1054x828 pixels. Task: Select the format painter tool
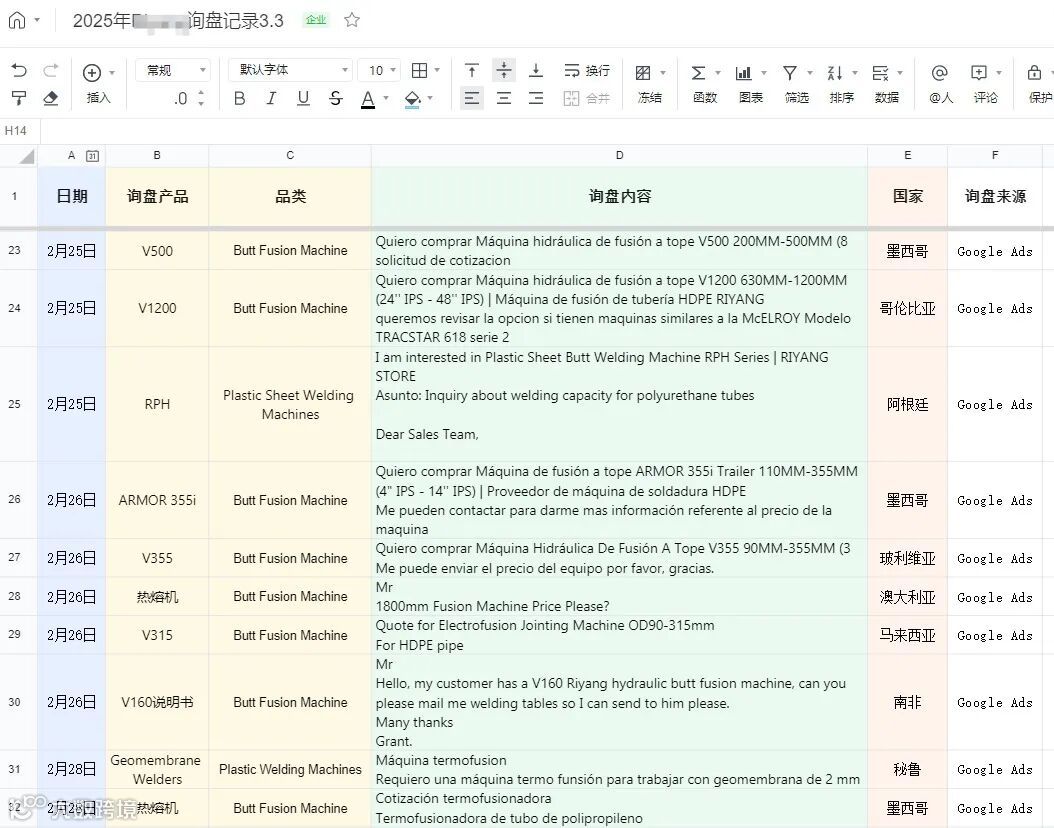[x=19, y=98]
